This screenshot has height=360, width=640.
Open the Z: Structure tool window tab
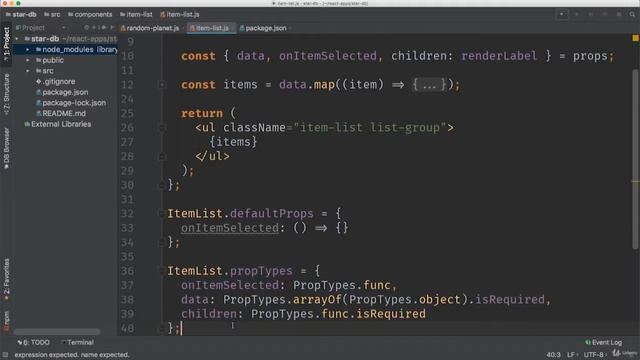tap(6, 94)
